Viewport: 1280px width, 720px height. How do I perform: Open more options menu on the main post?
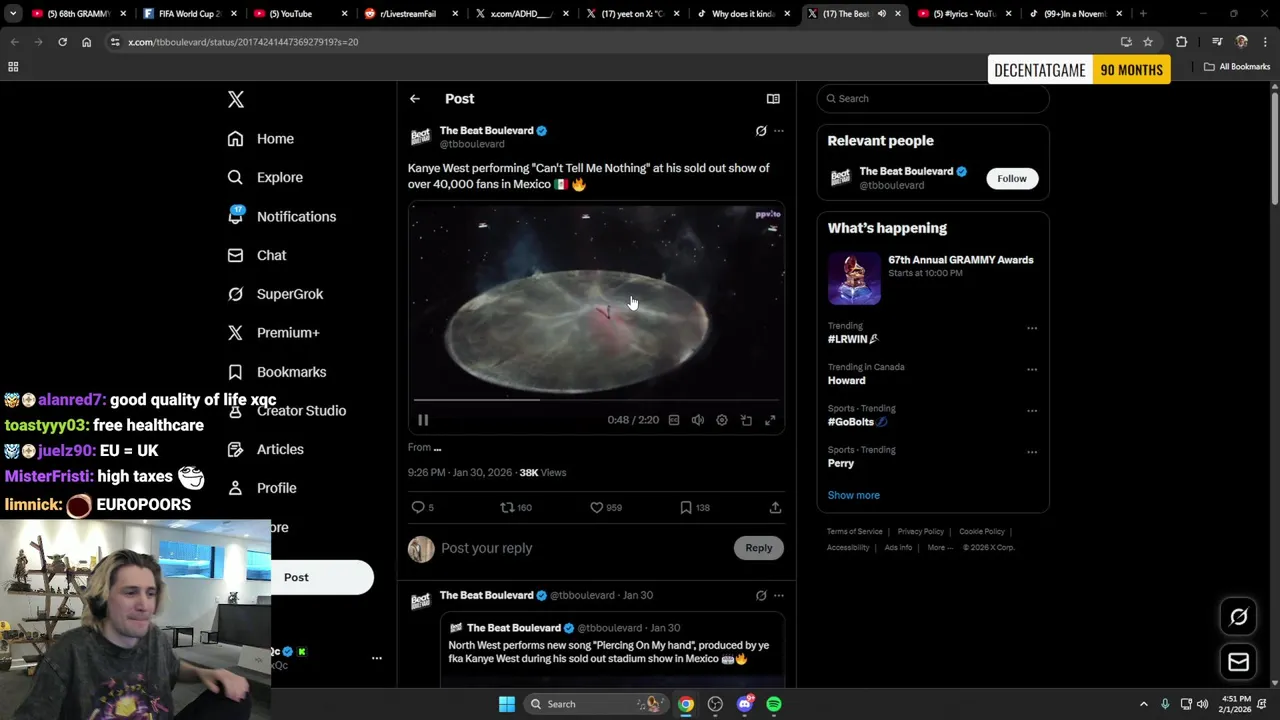click(779, 131)
